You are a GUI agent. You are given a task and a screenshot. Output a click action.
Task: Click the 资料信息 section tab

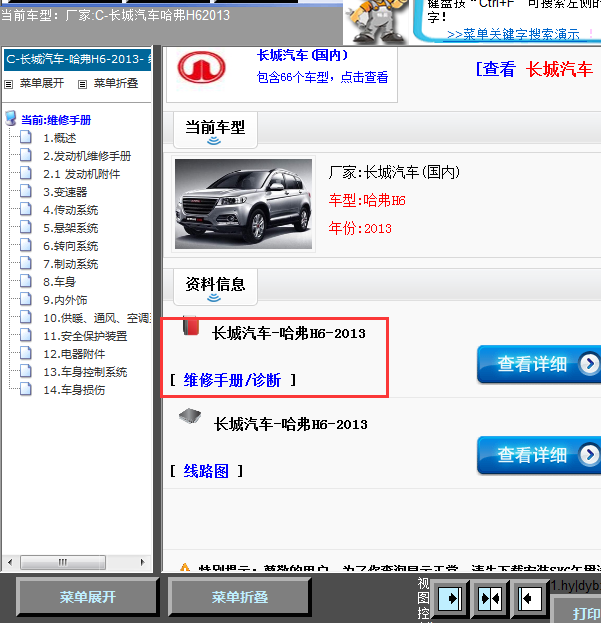coord(215,287)
